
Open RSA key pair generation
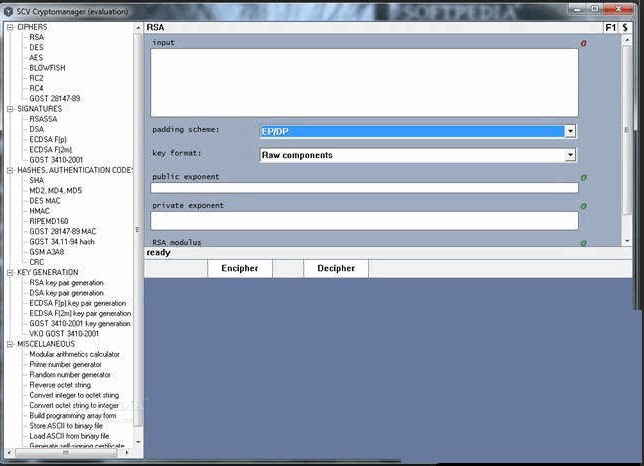tap(67, 283)
